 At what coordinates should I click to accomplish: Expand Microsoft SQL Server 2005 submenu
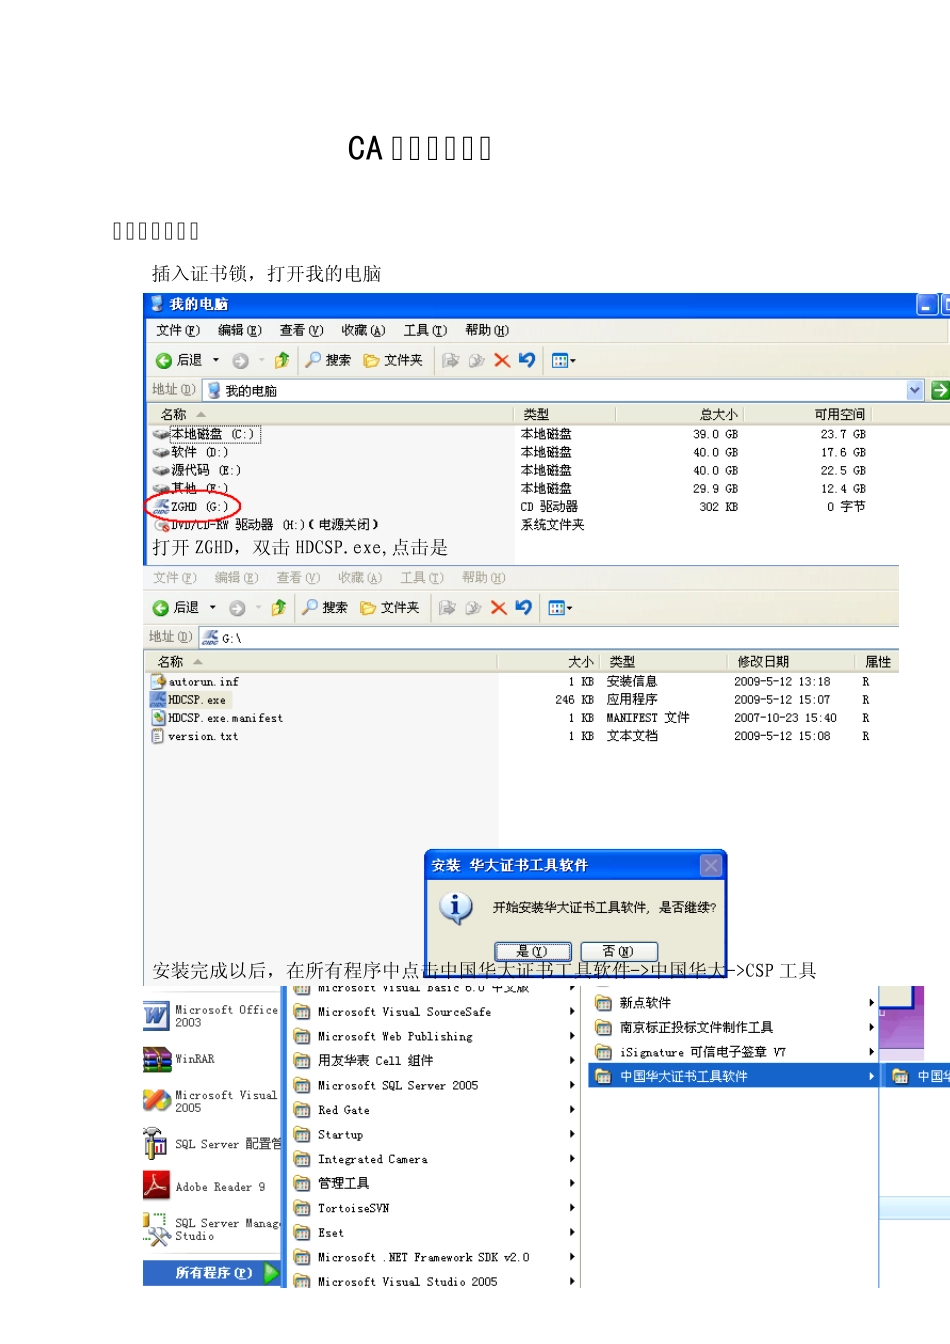point(572,1085)
